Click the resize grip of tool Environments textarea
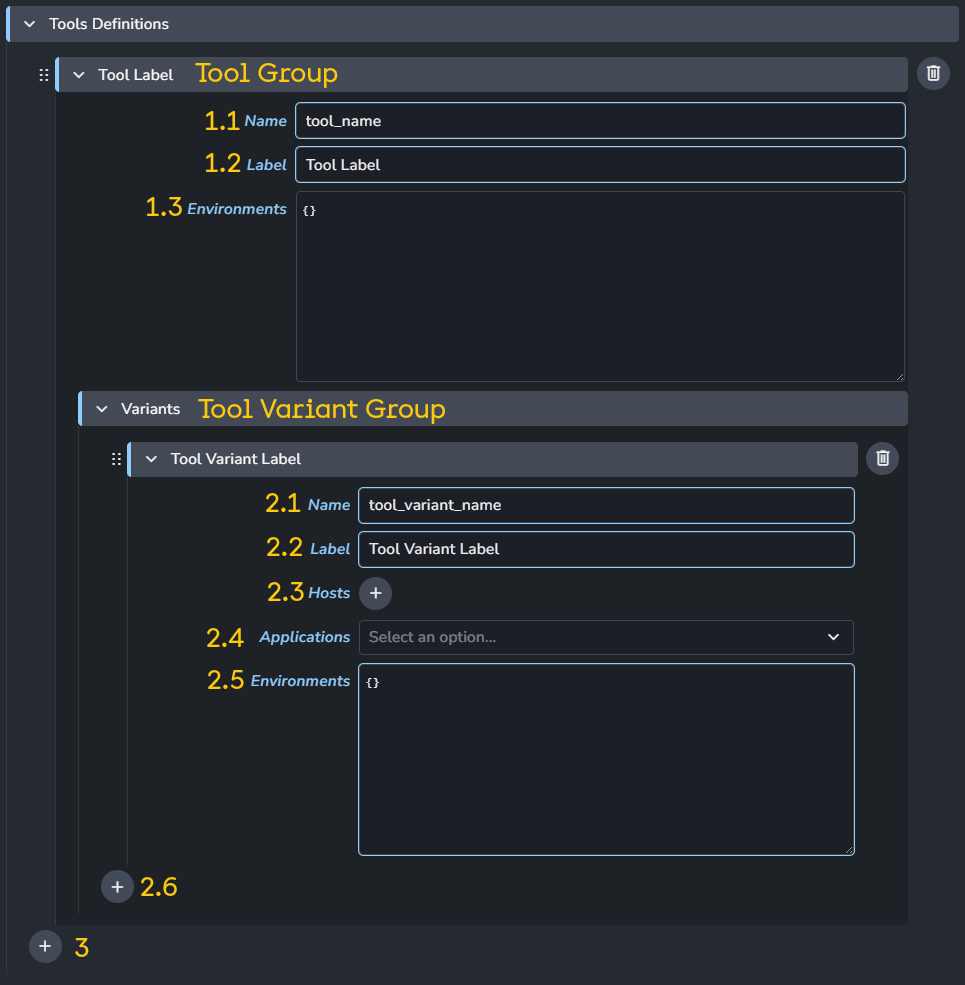Viewport: 965px width, 985px height. click(899, 375)
